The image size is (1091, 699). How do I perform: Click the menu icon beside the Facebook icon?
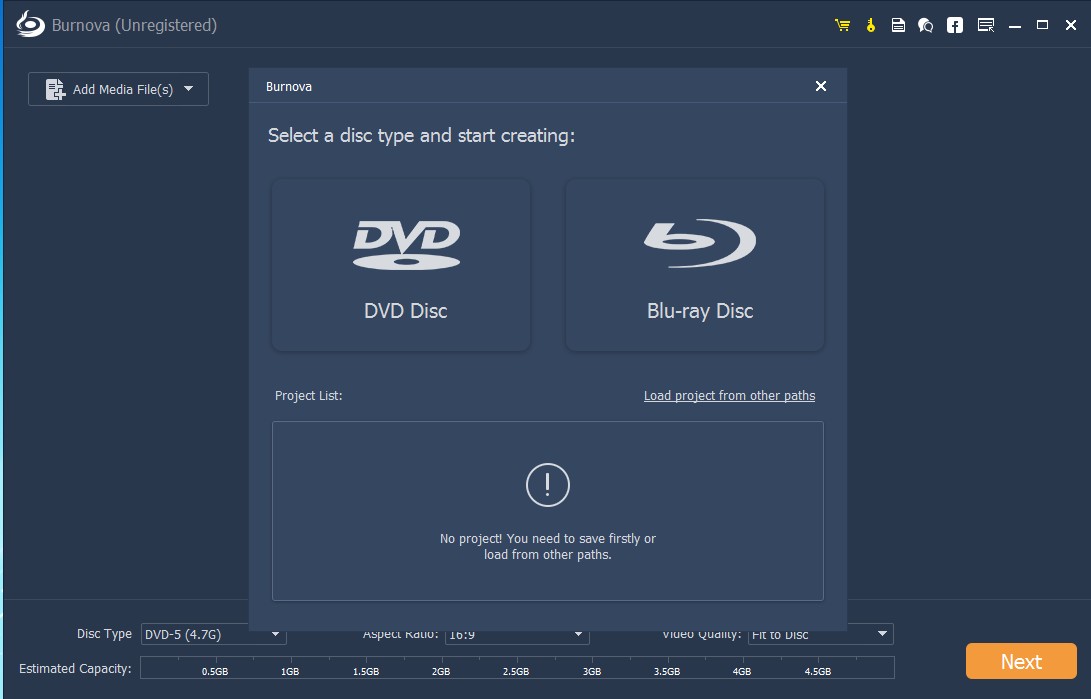tap(986, 25)
